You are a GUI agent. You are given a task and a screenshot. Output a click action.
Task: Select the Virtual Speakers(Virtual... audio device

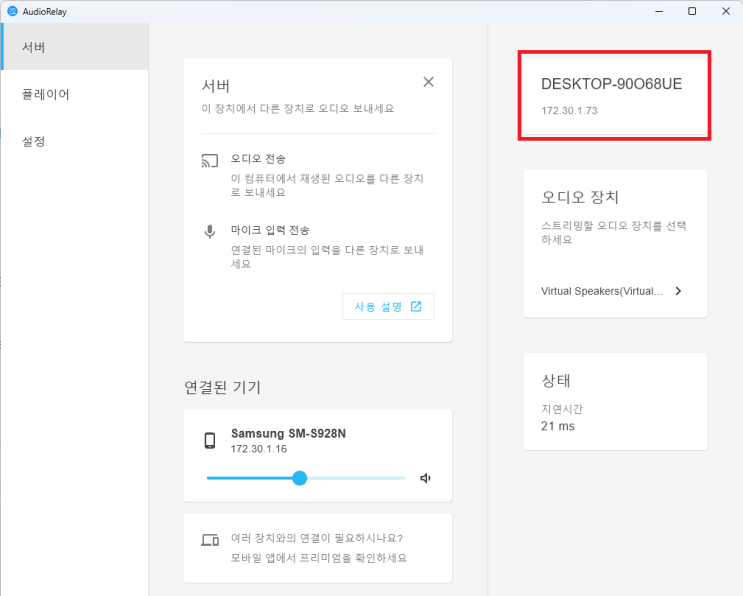coord(613,291)
